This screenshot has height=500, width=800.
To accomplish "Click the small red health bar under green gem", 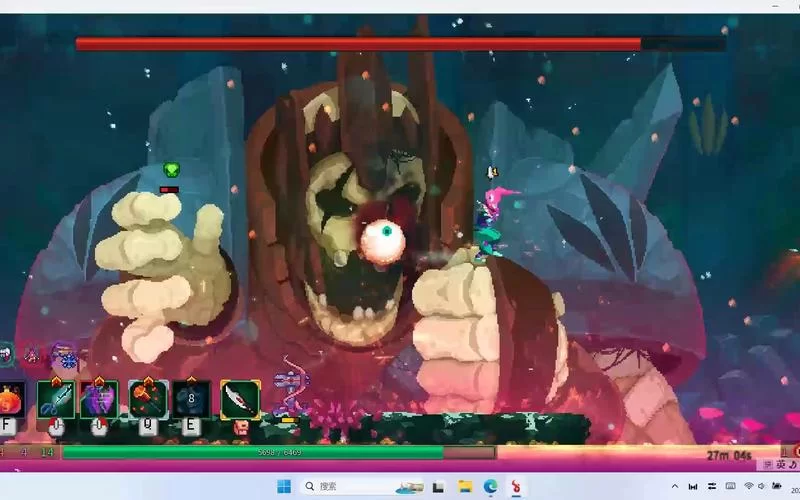I will [169, 190].
